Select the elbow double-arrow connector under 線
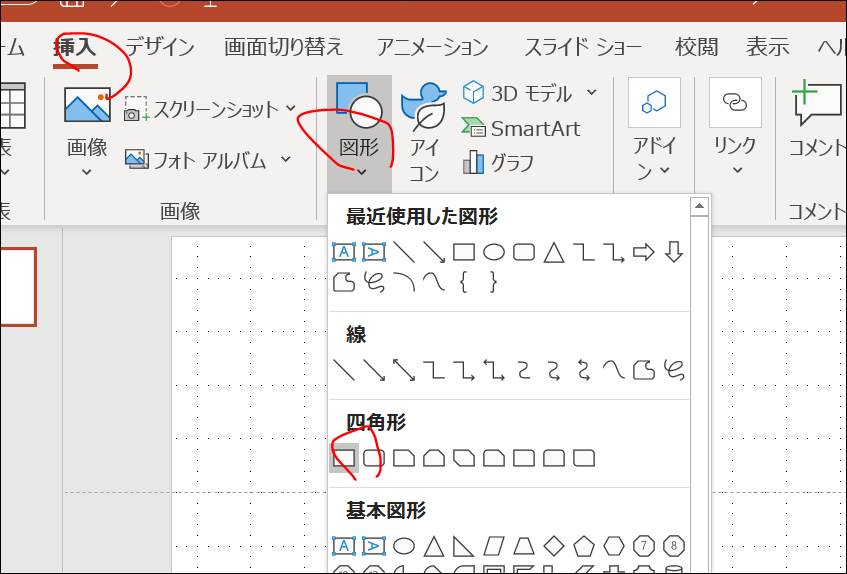Screen dimensions: 847x574 pos(494,370)
